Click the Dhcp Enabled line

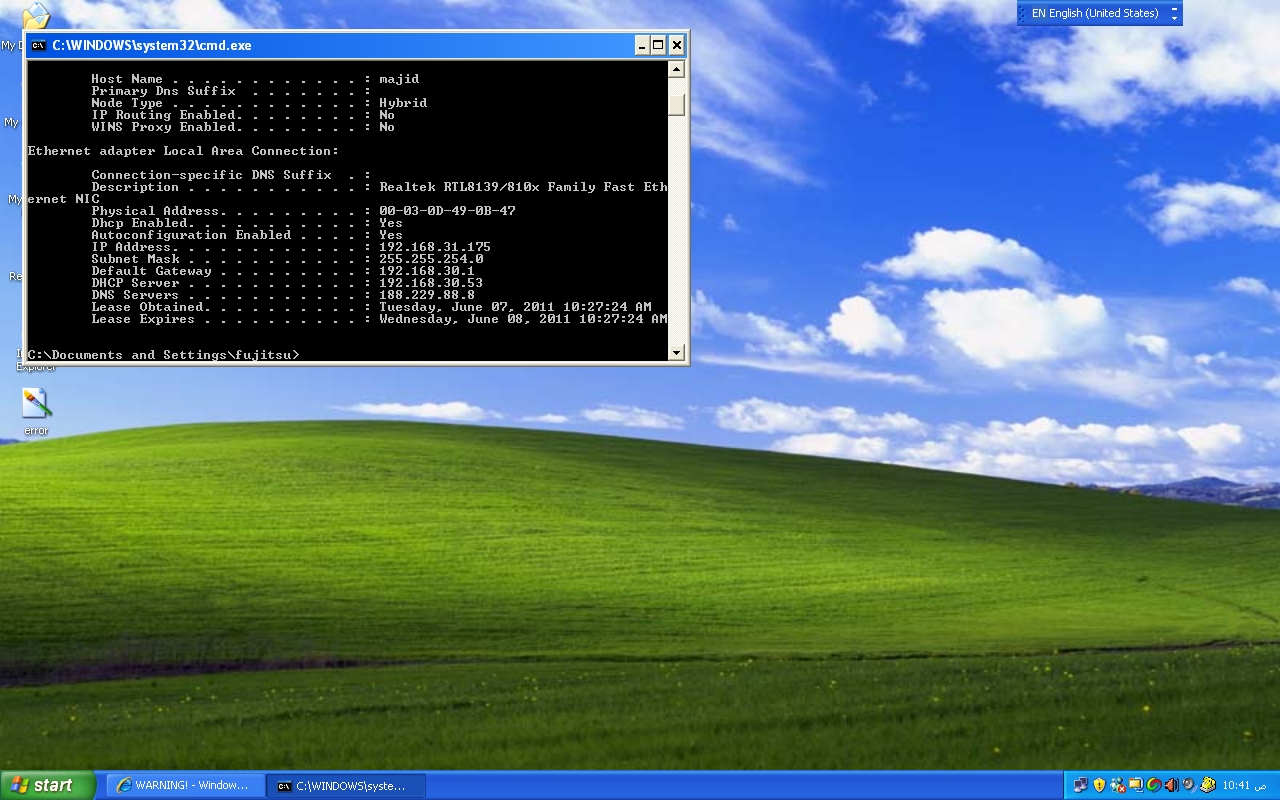pyautogui.click(x=247, y=223)
